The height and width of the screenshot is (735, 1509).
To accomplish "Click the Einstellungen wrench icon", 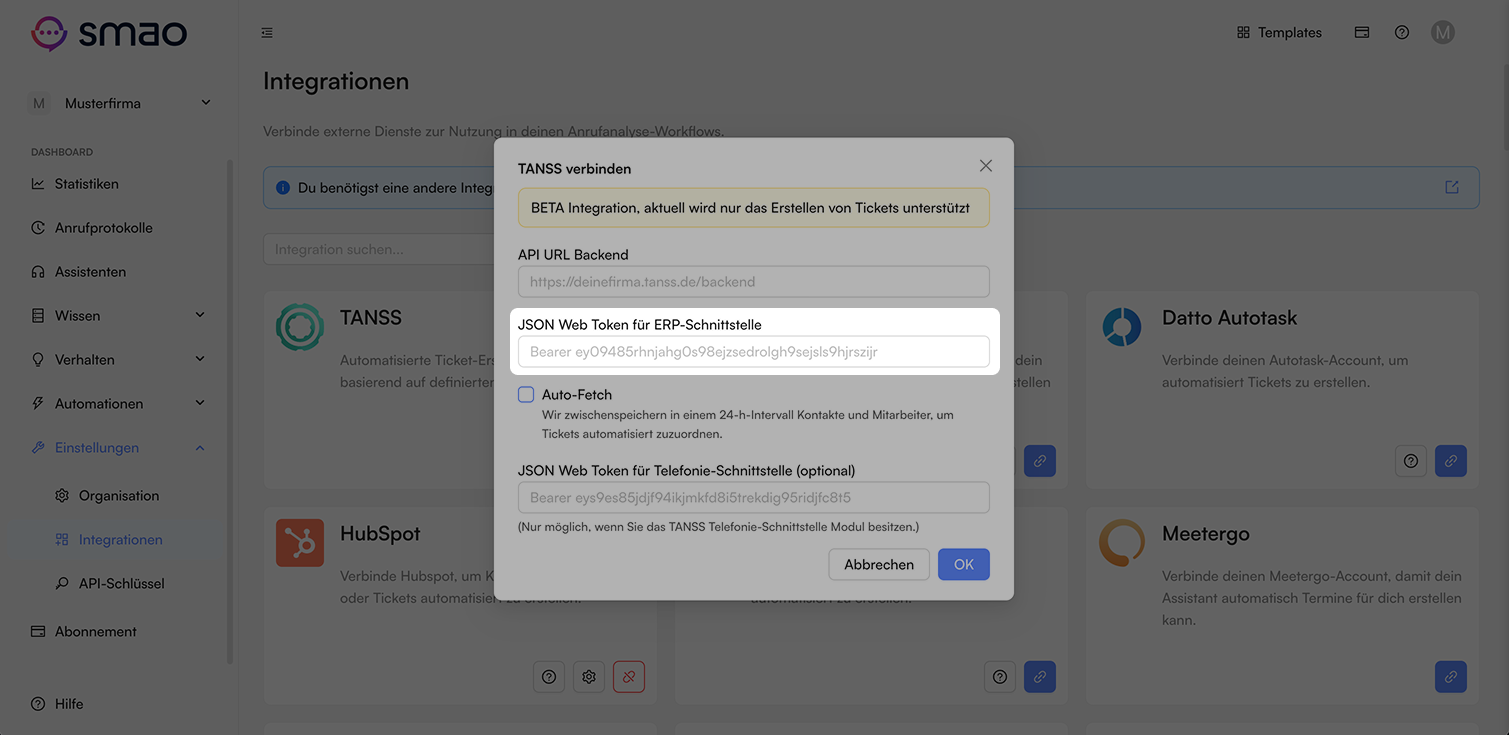I will [x=38, y=448].
